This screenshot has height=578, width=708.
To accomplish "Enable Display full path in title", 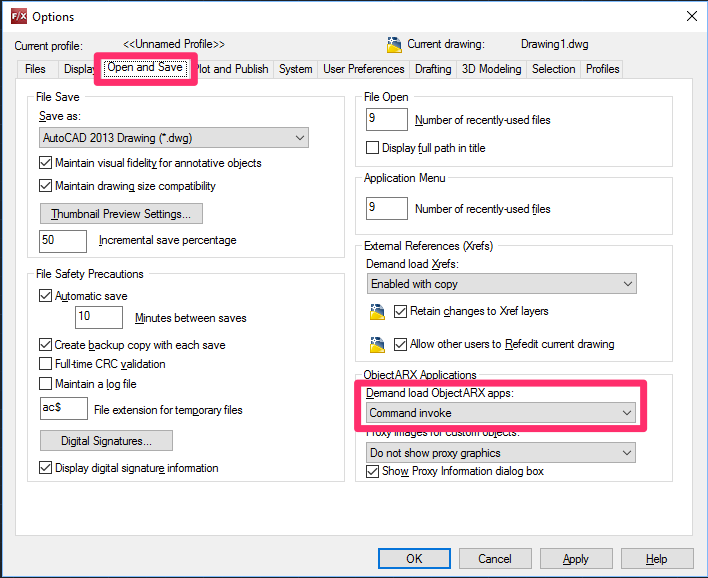I will (x=372, y=148).
